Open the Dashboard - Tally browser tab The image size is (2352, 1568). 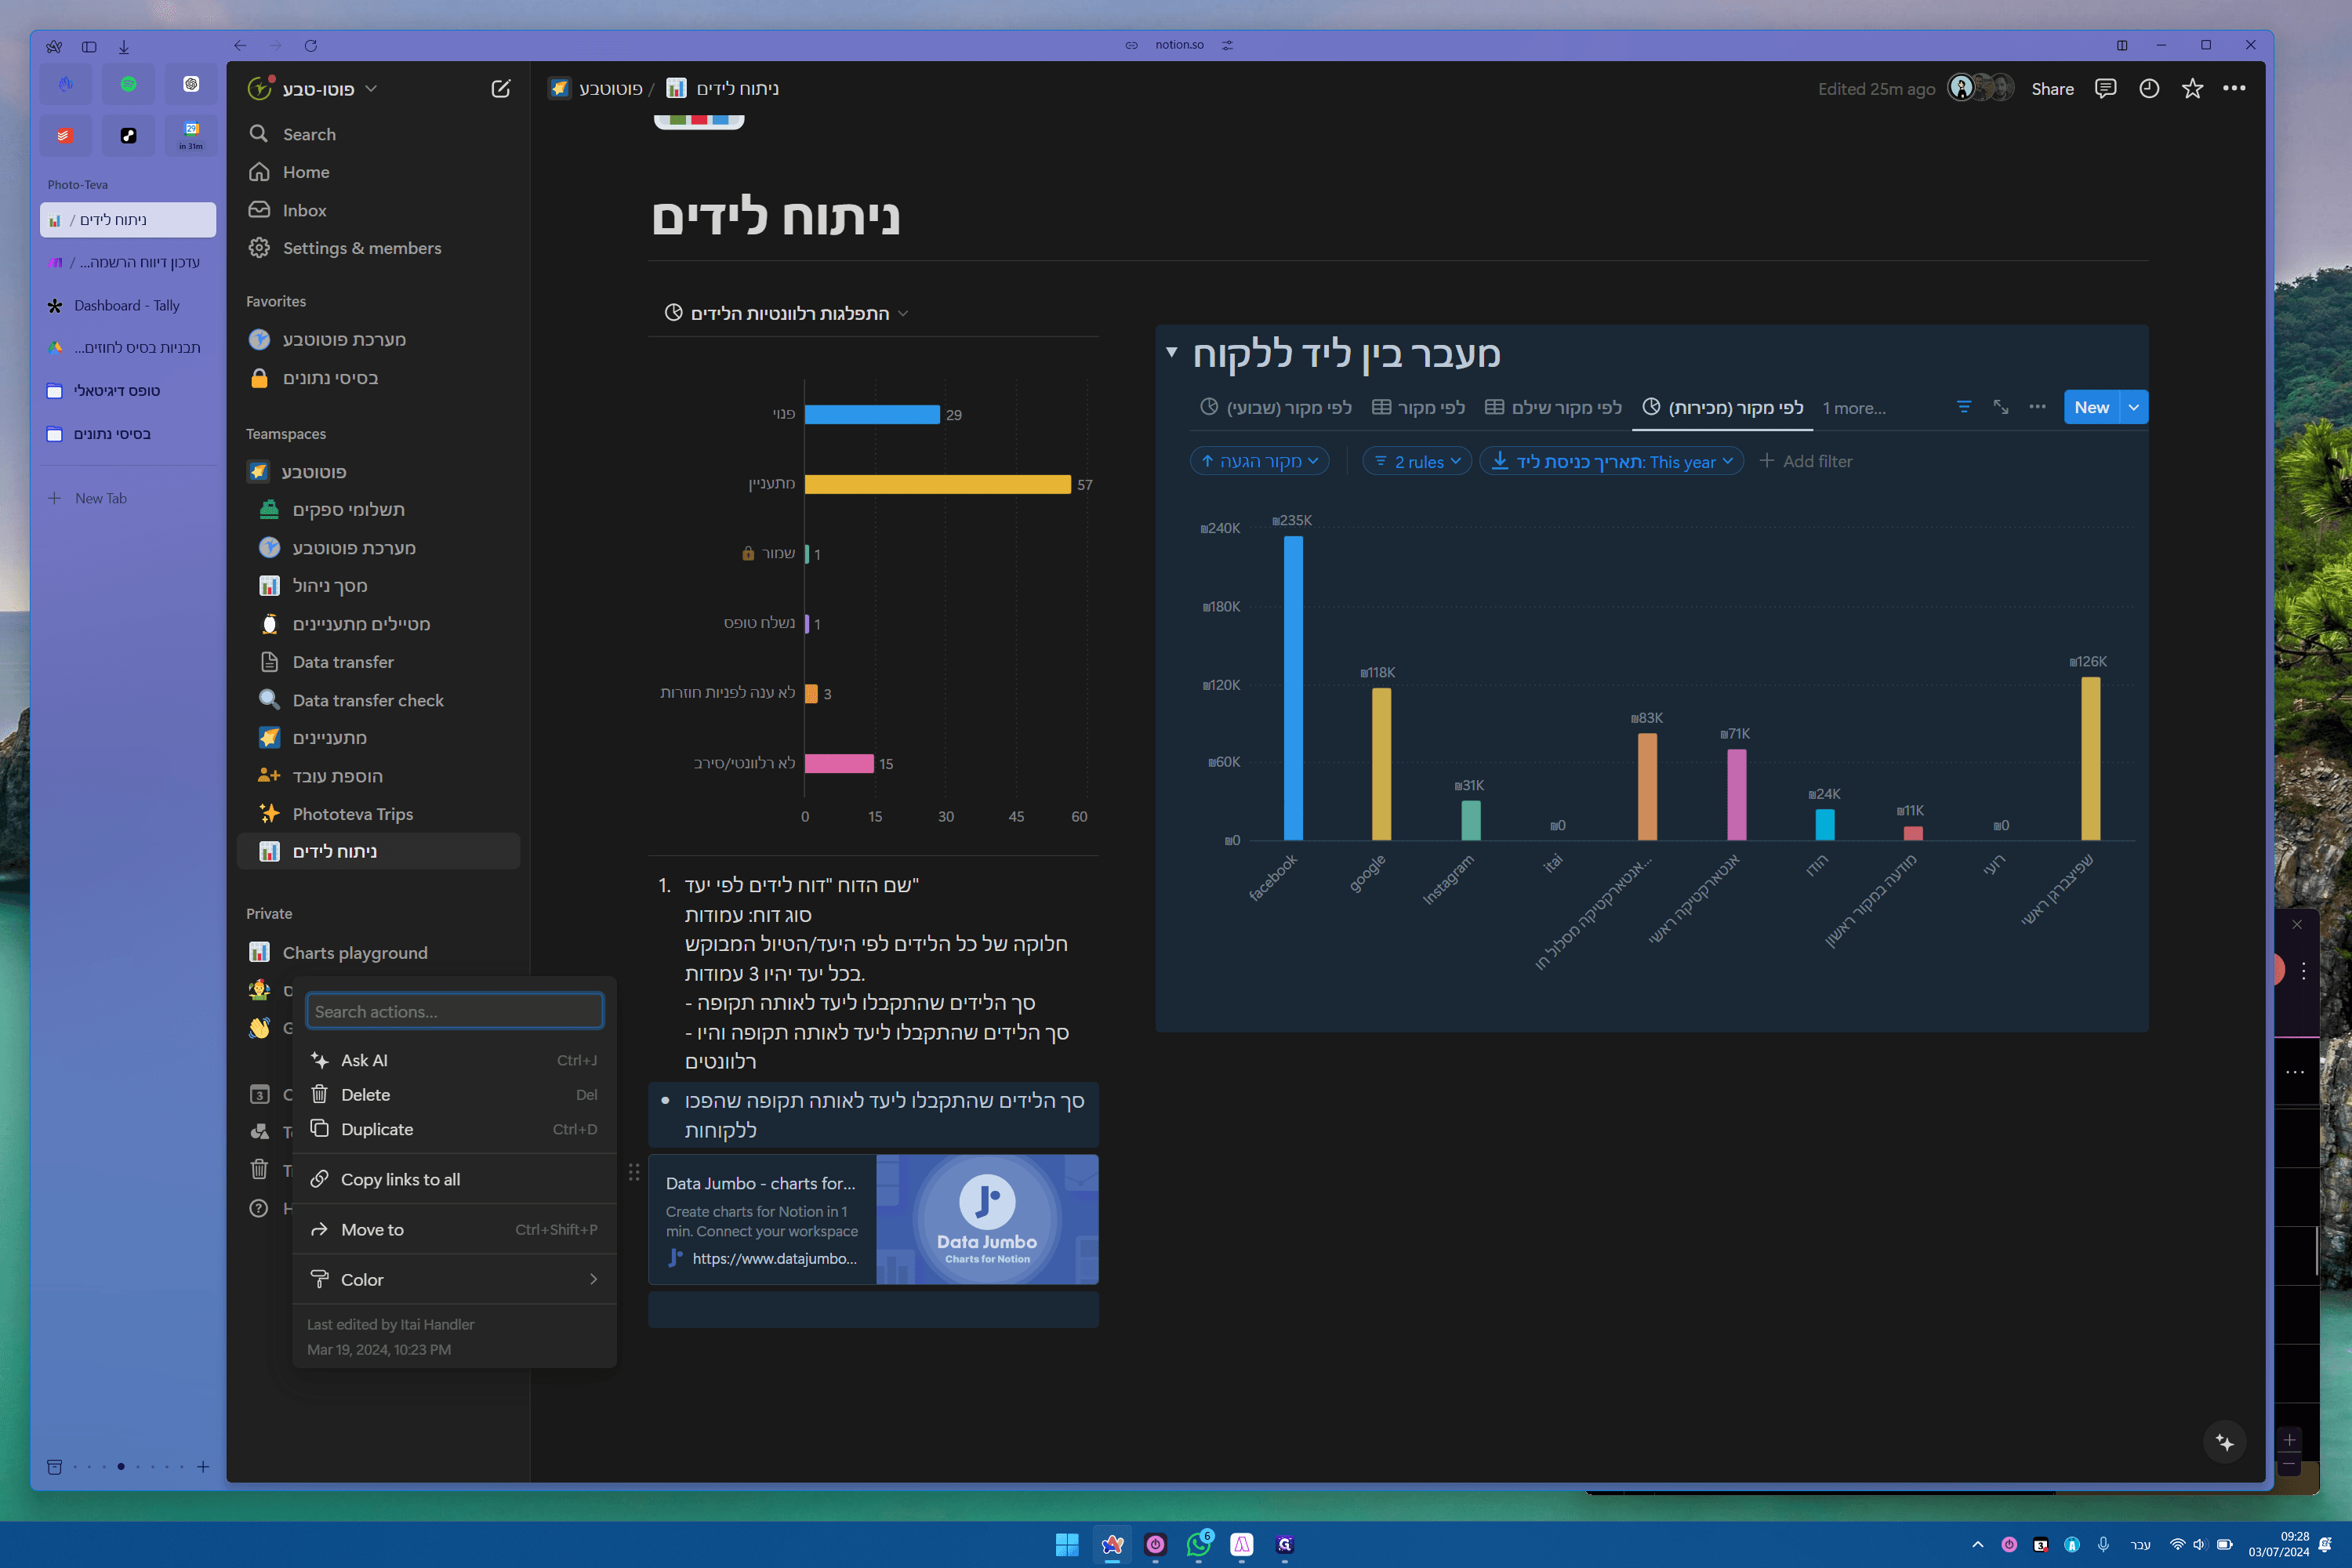click(128, 306)
